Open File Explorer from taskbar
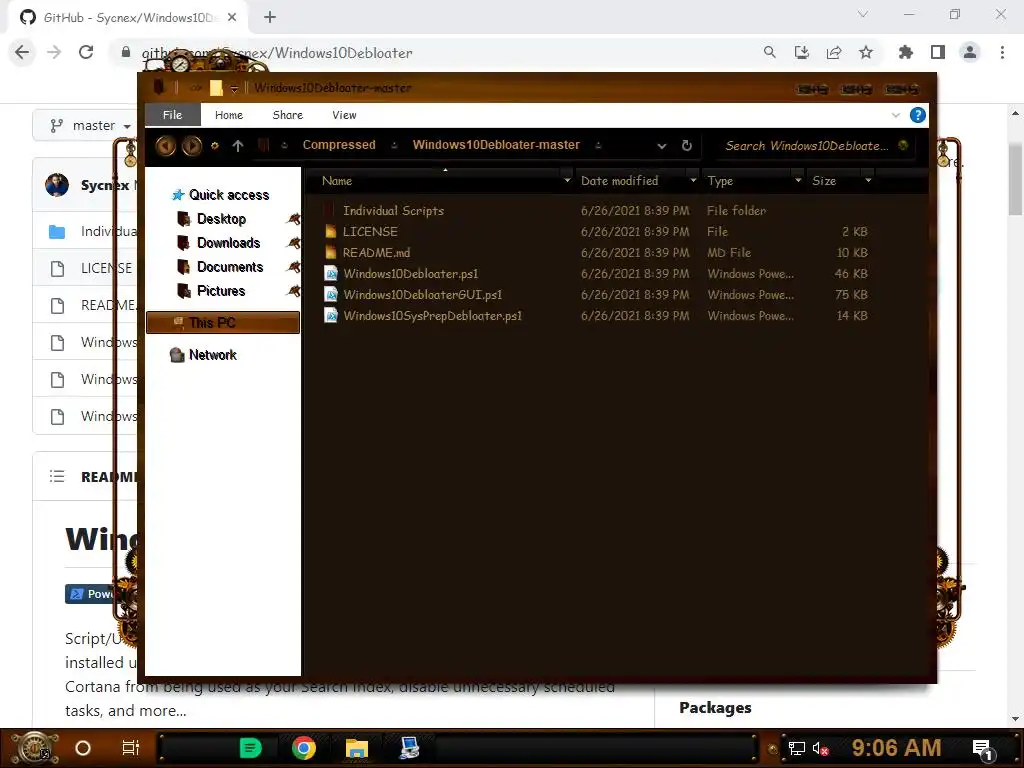 pyautogui.click(x=357, y=748)
